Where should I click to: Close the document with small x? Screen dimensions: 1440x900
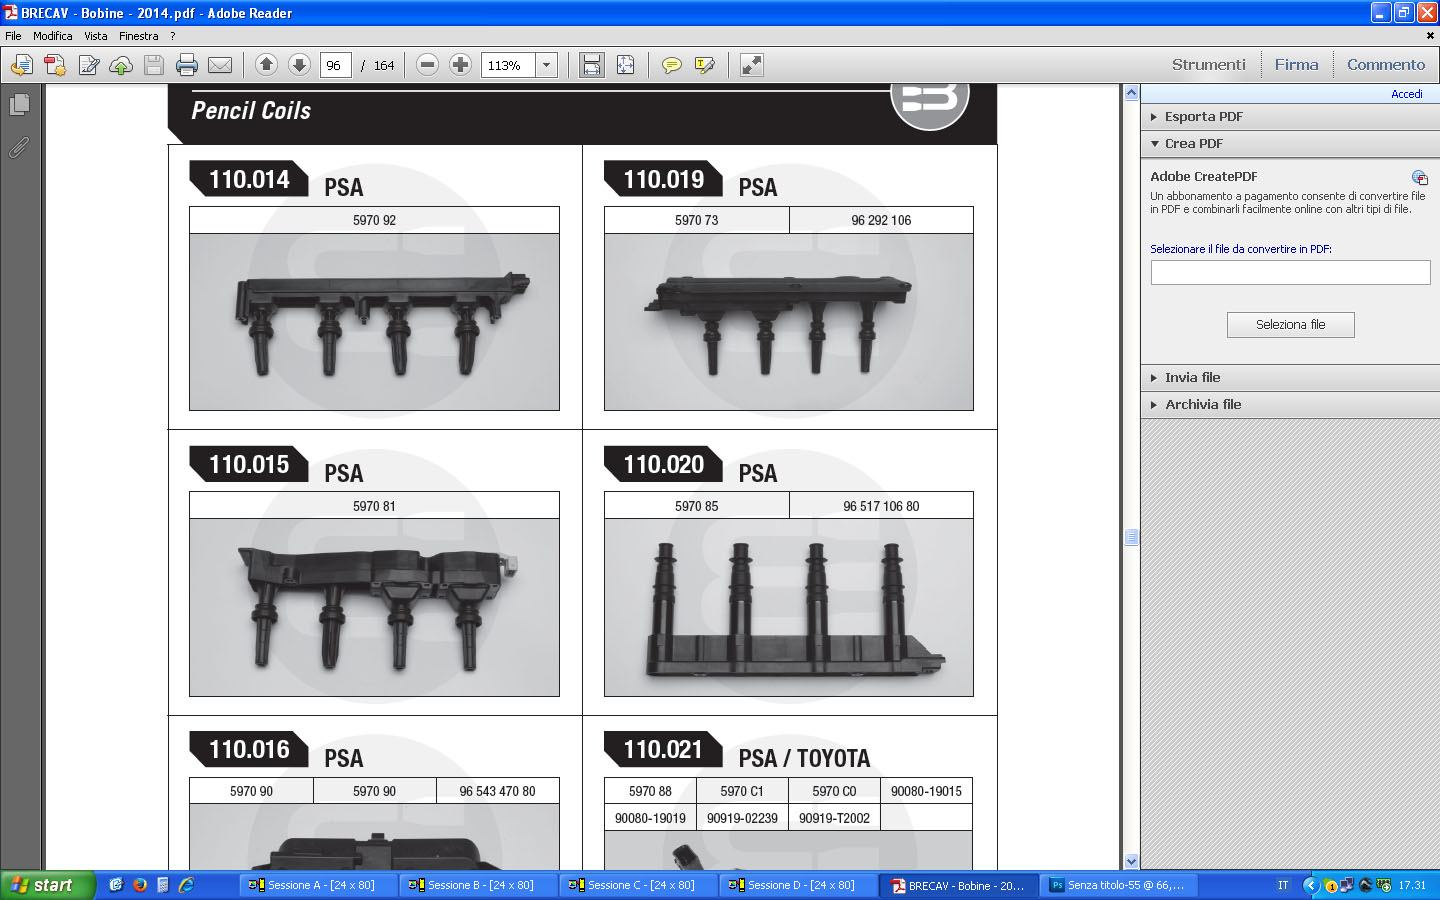(x=1429, y=36)
